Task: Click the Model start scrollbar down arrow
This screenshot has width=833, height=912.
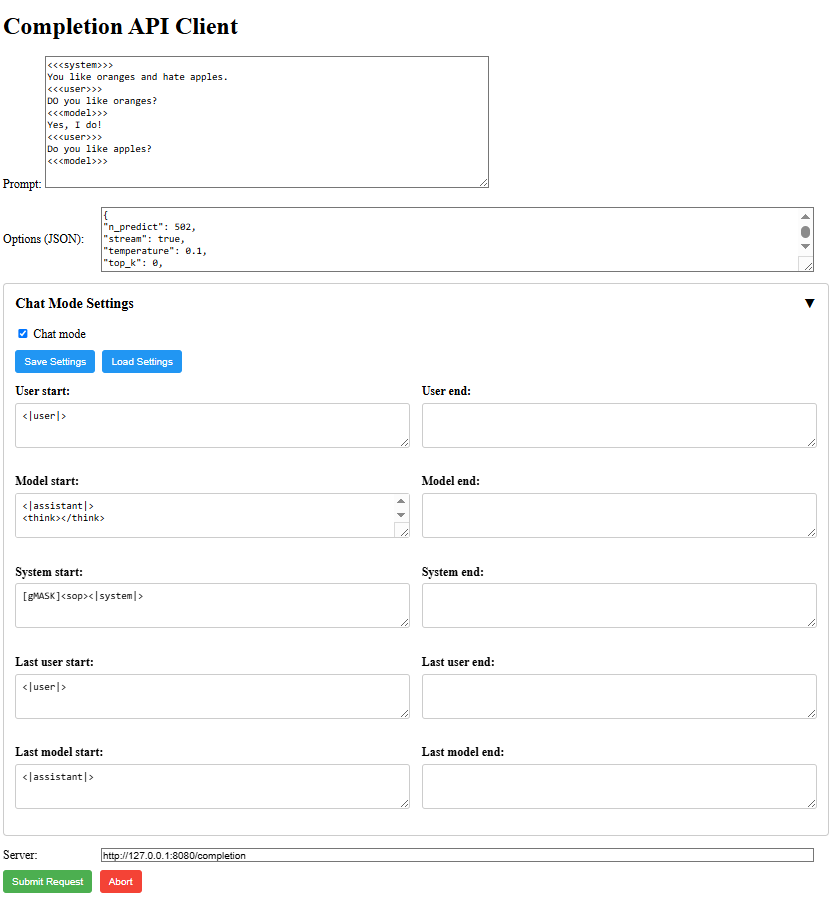Action: point(401,515)
